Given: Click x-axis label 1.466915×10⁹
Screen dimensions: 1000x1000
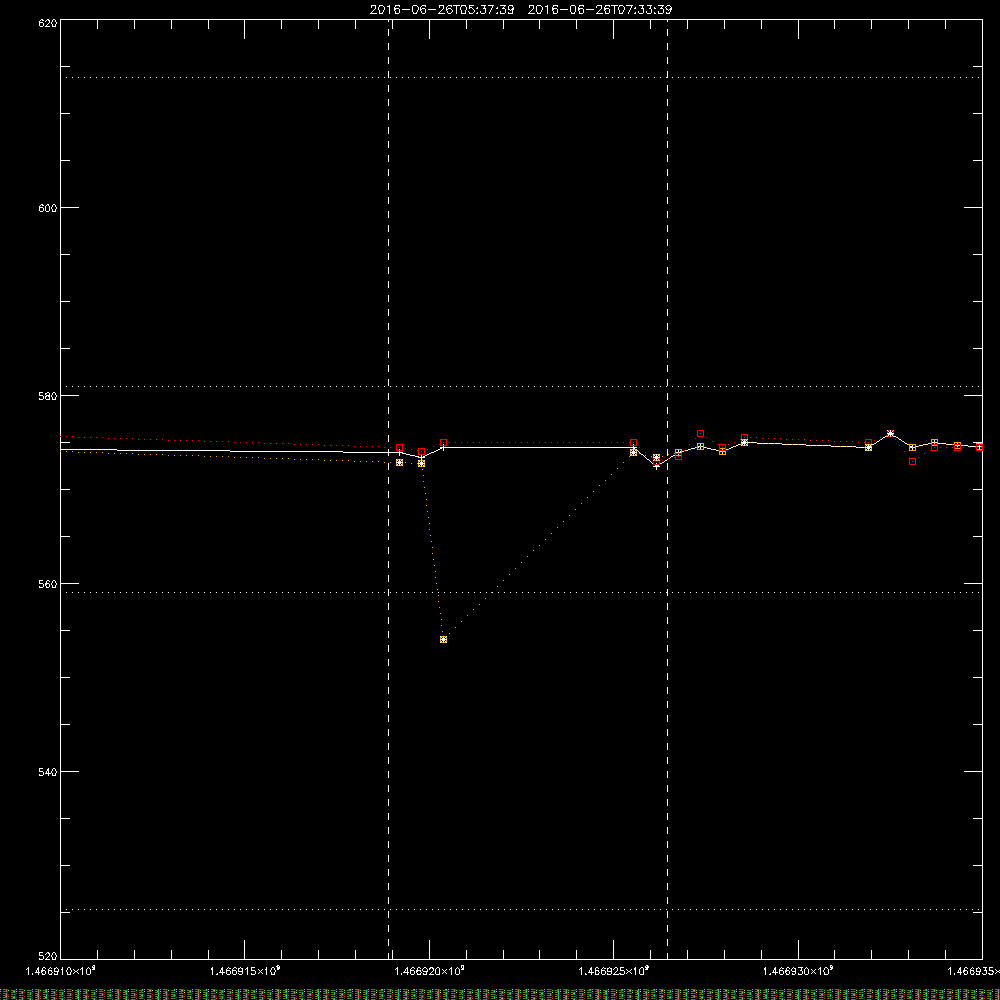Looking at the screenshot, I should click(x=245, y=971).
